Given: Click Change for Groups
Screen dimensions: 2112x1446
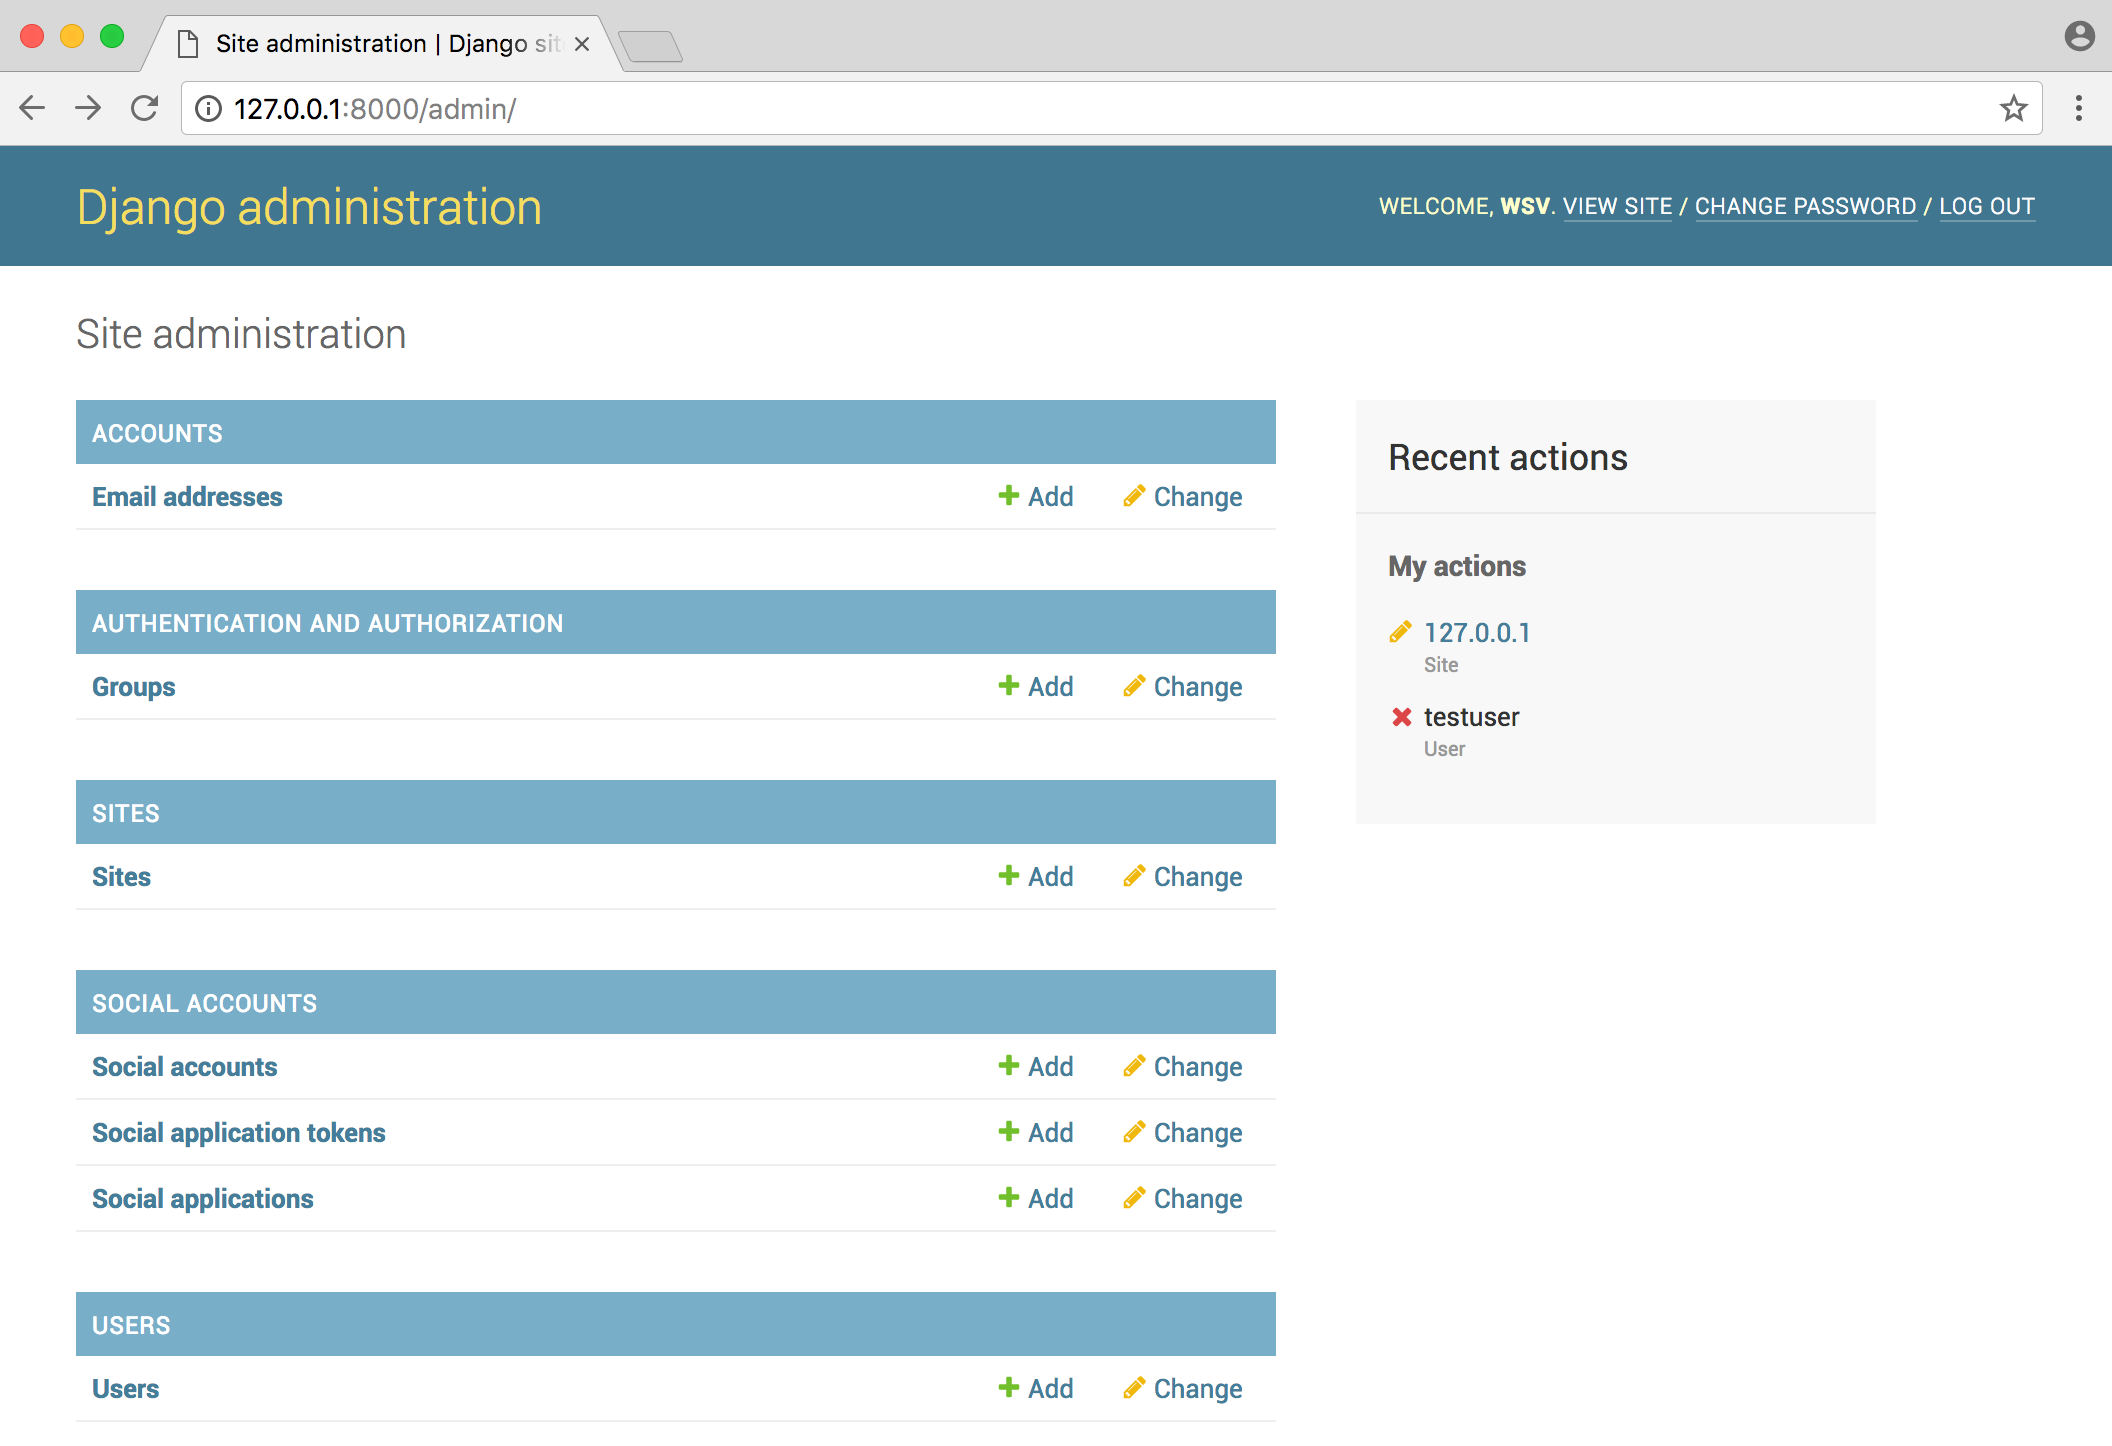Looking at the screenshot, I should coord(1182,687).
